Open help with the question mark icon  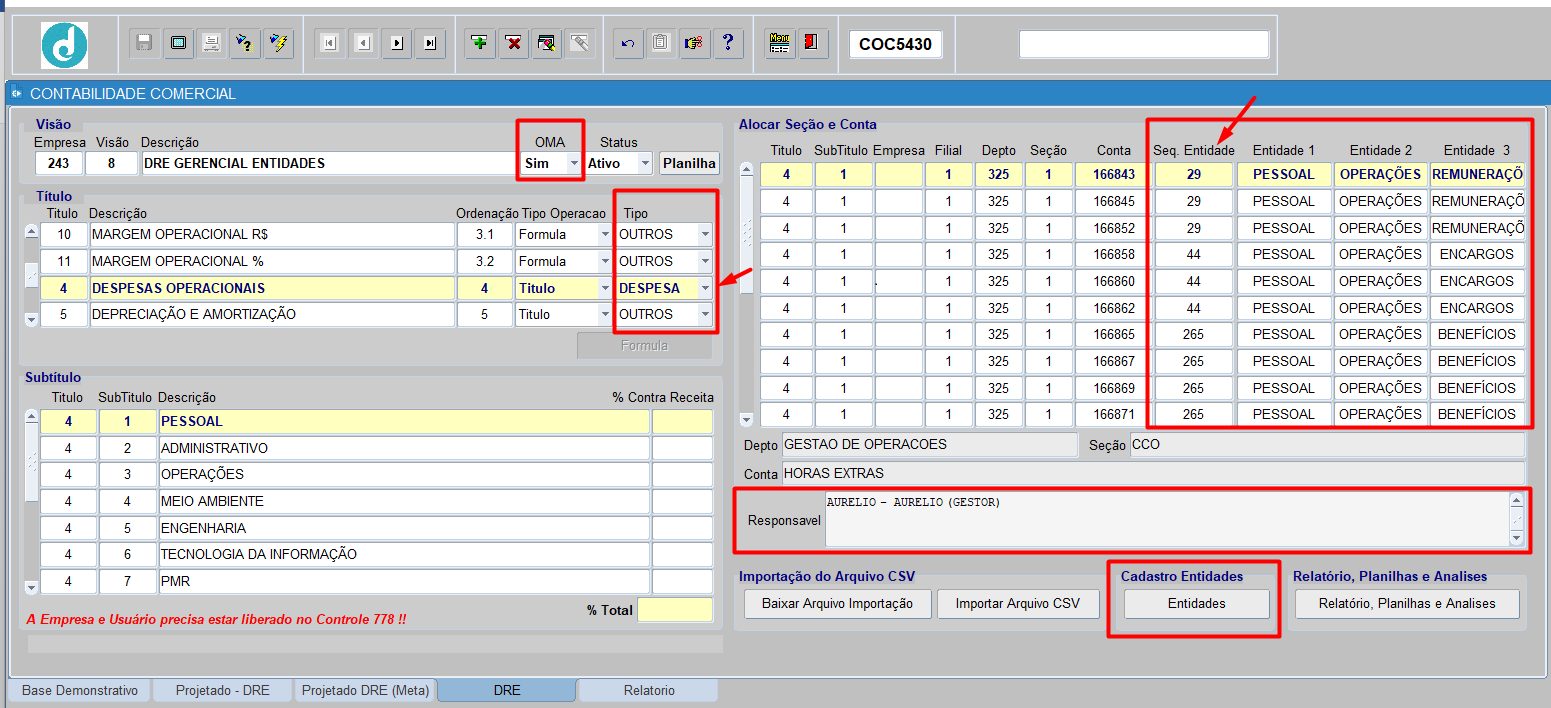coord(727,43)
